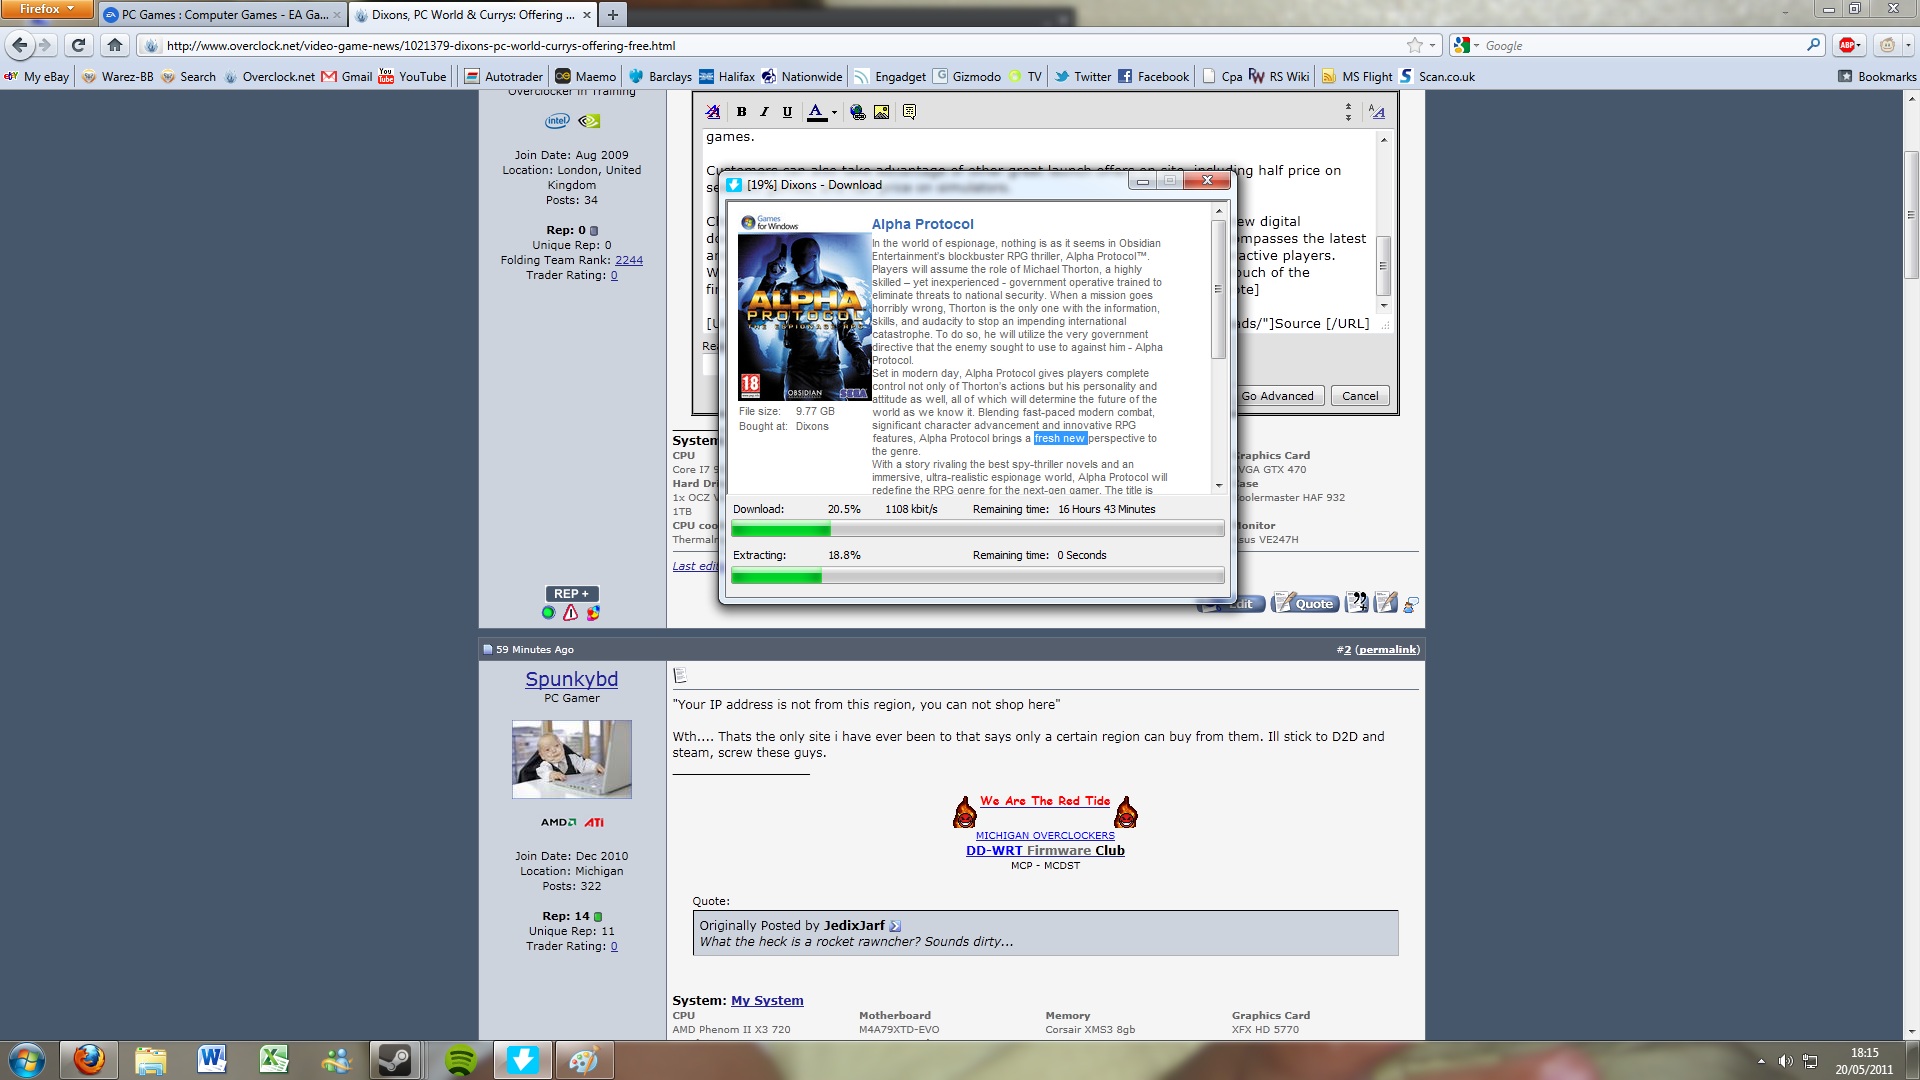Open the YouTube bookmark
This screenshot has width=1920, height=1080.
click(x=413, y=77)
